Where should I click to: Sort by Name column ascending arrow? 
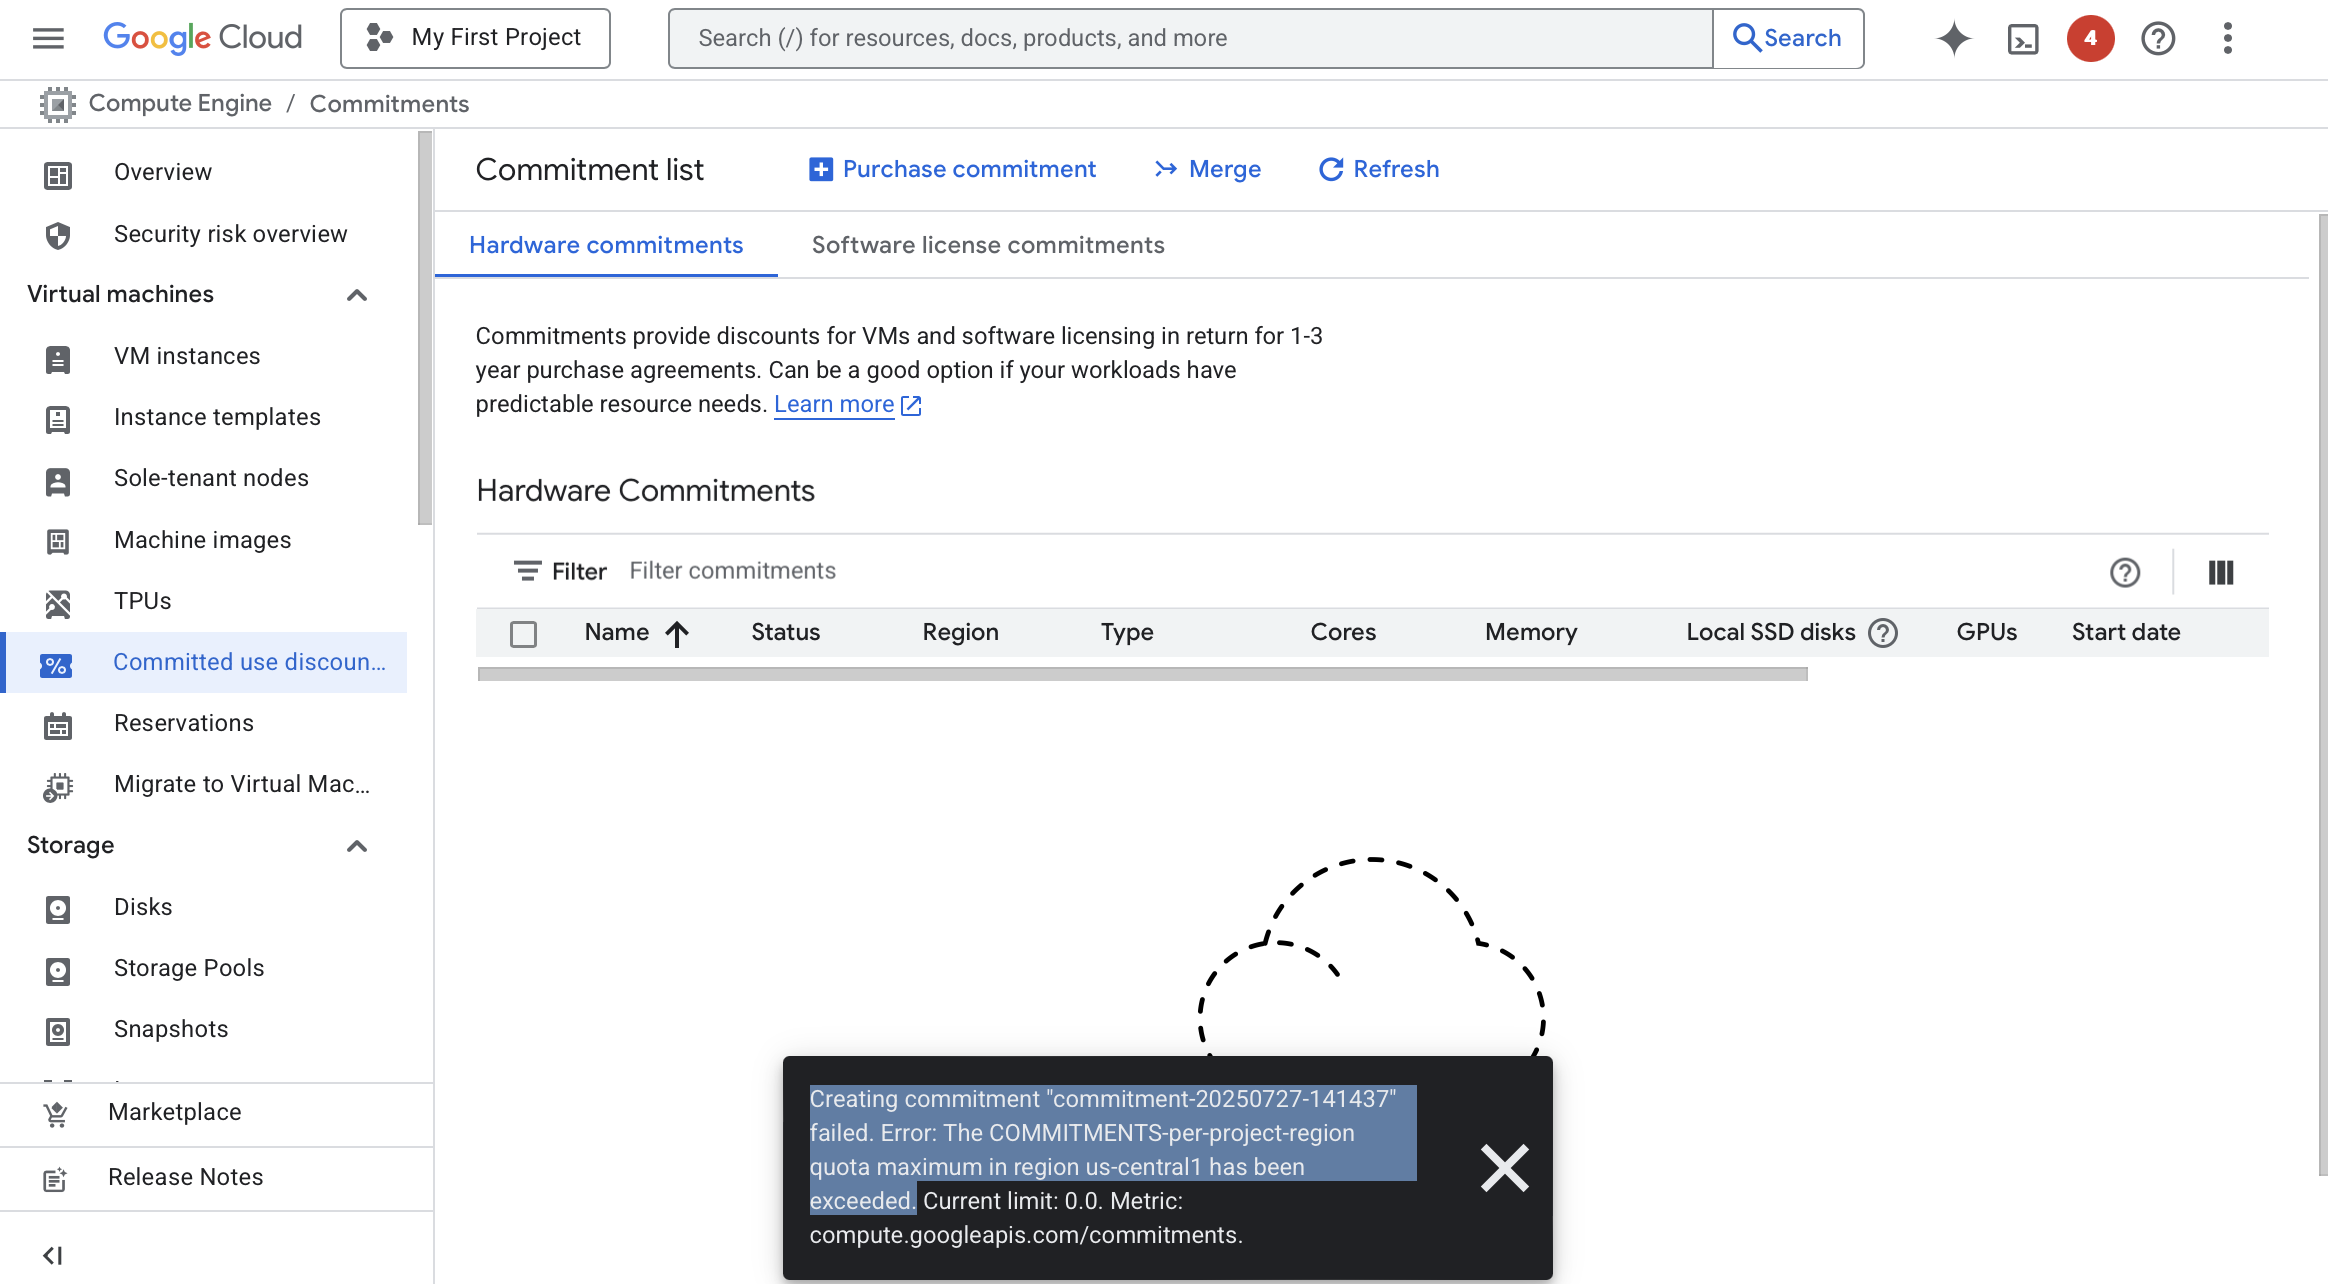[x=677, y=633]
